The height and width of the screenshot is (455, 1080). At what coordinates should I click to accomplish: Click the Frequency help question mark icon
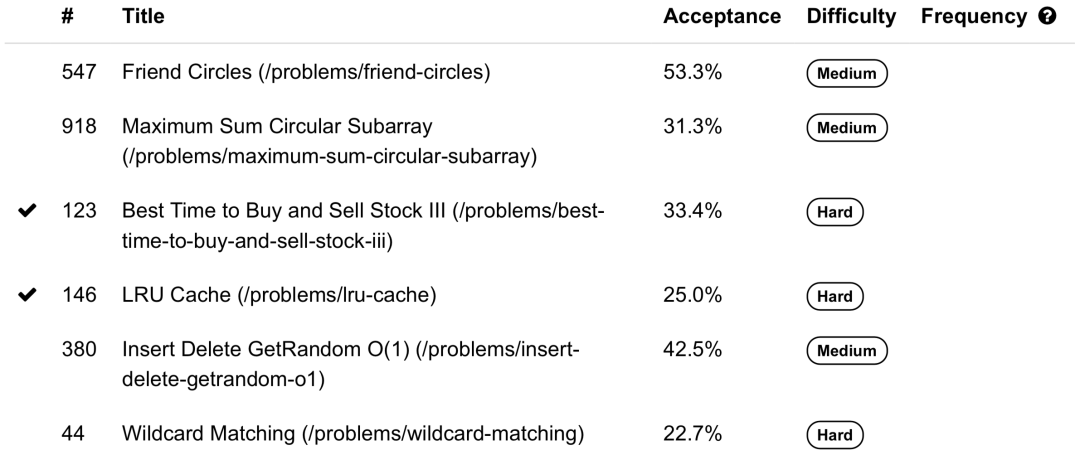(1047, 17)
